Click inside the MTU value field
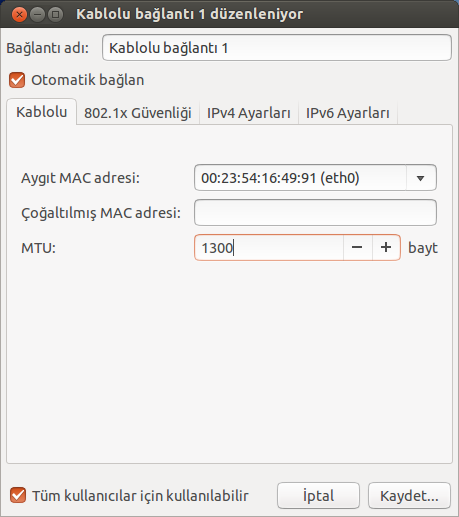 click(269, 247)
